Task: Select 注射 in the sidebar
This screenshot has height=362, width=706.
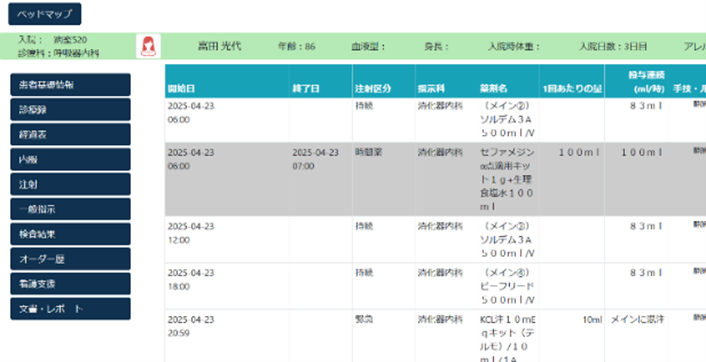Action: point(70,185)
